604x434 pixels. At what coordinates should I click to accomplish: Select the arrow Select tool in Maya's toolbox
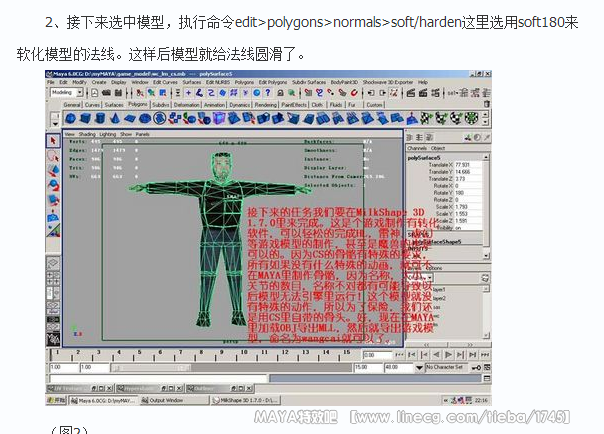(x=53, y=141)
